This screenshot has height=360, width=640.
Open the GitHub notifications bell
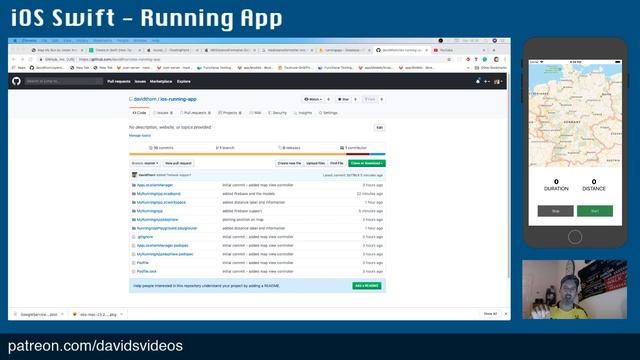point(478,81)
